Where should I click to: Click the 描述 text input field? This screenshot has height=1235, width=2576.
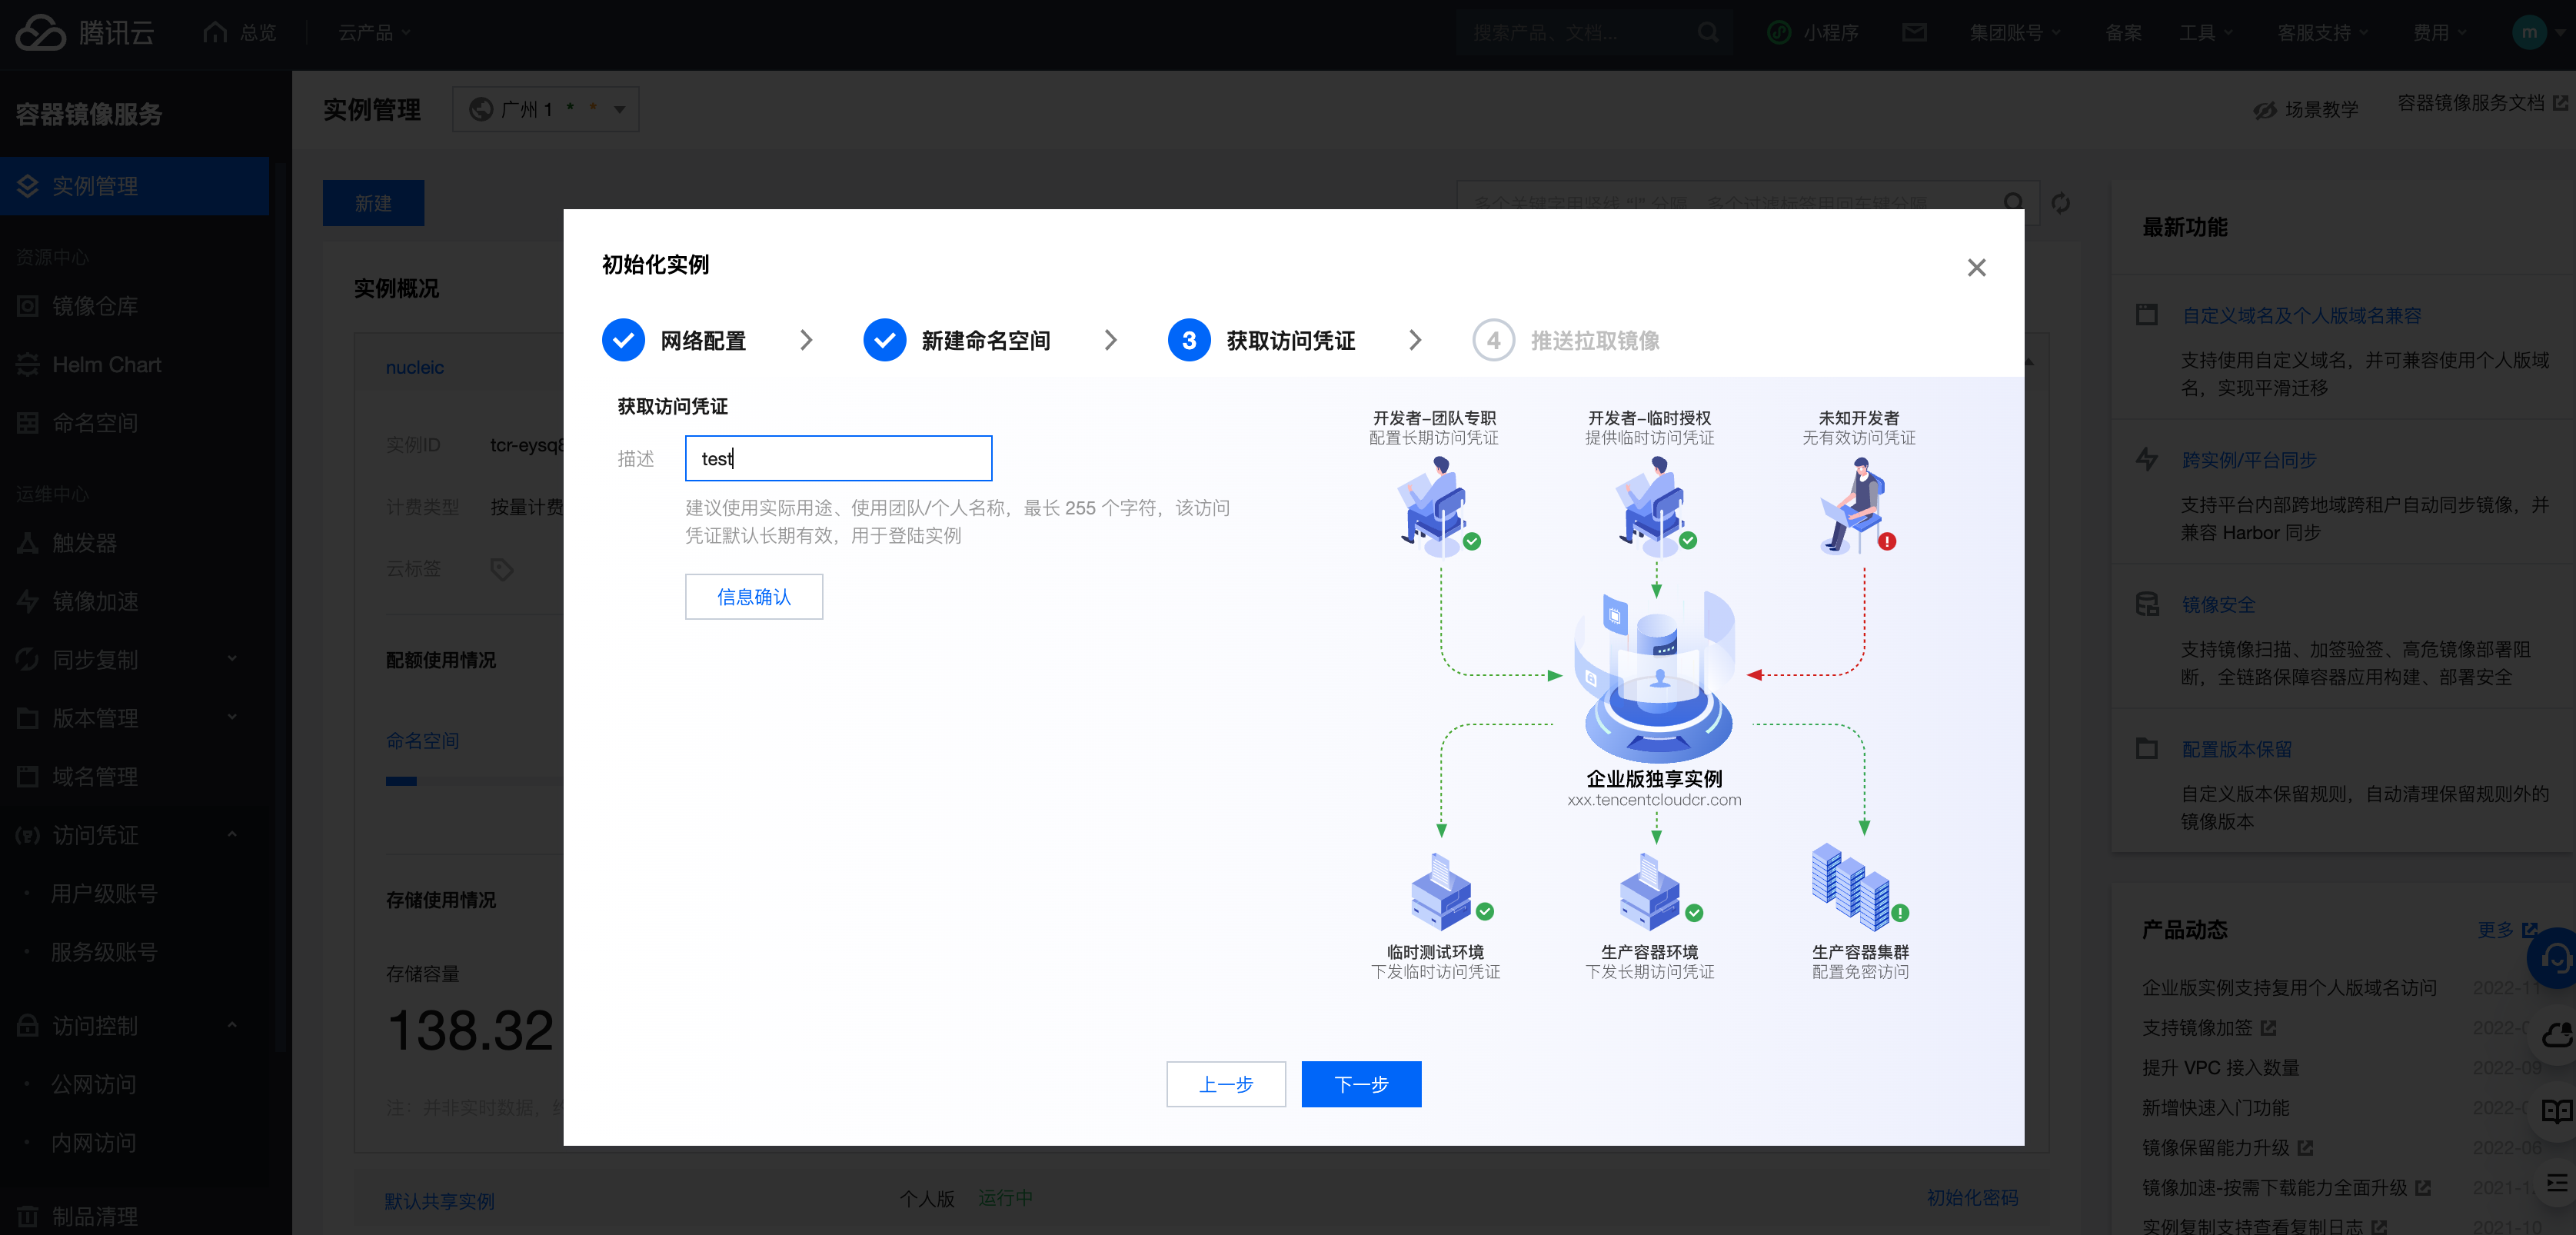(838, 458)
